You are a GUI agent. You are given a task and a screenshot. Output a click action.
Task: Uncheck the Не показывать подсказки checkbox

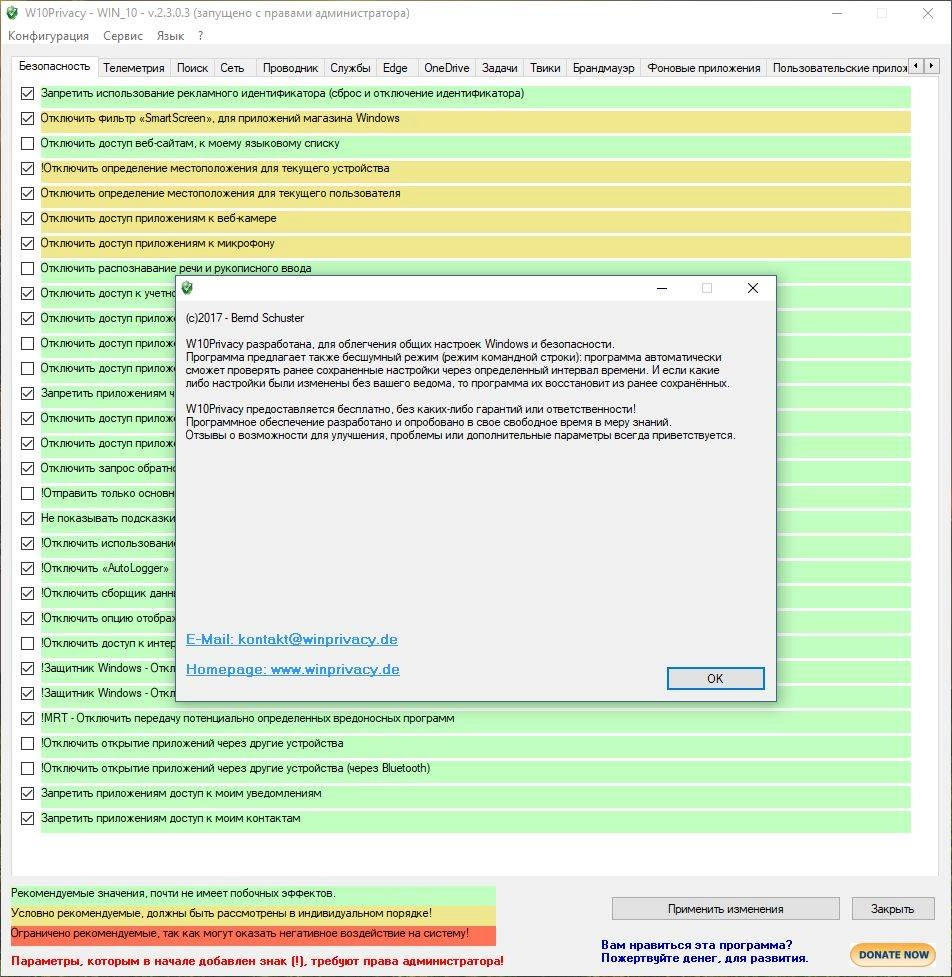click(27, 518)
